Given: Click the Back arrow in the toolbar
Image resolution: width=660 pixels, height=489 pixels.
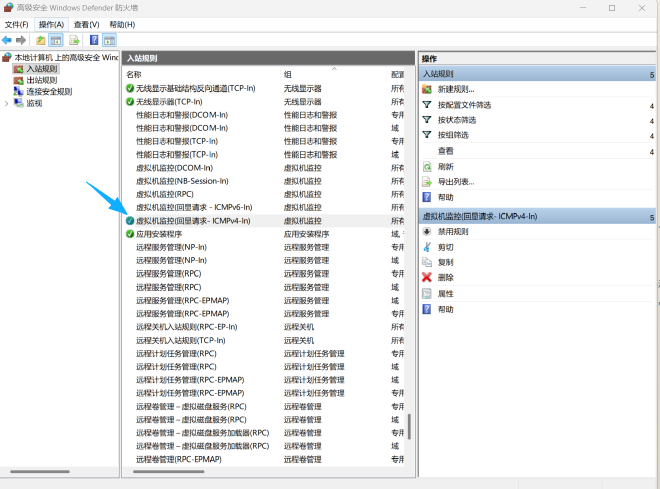Looking at the screenshot, I should 7,40.
